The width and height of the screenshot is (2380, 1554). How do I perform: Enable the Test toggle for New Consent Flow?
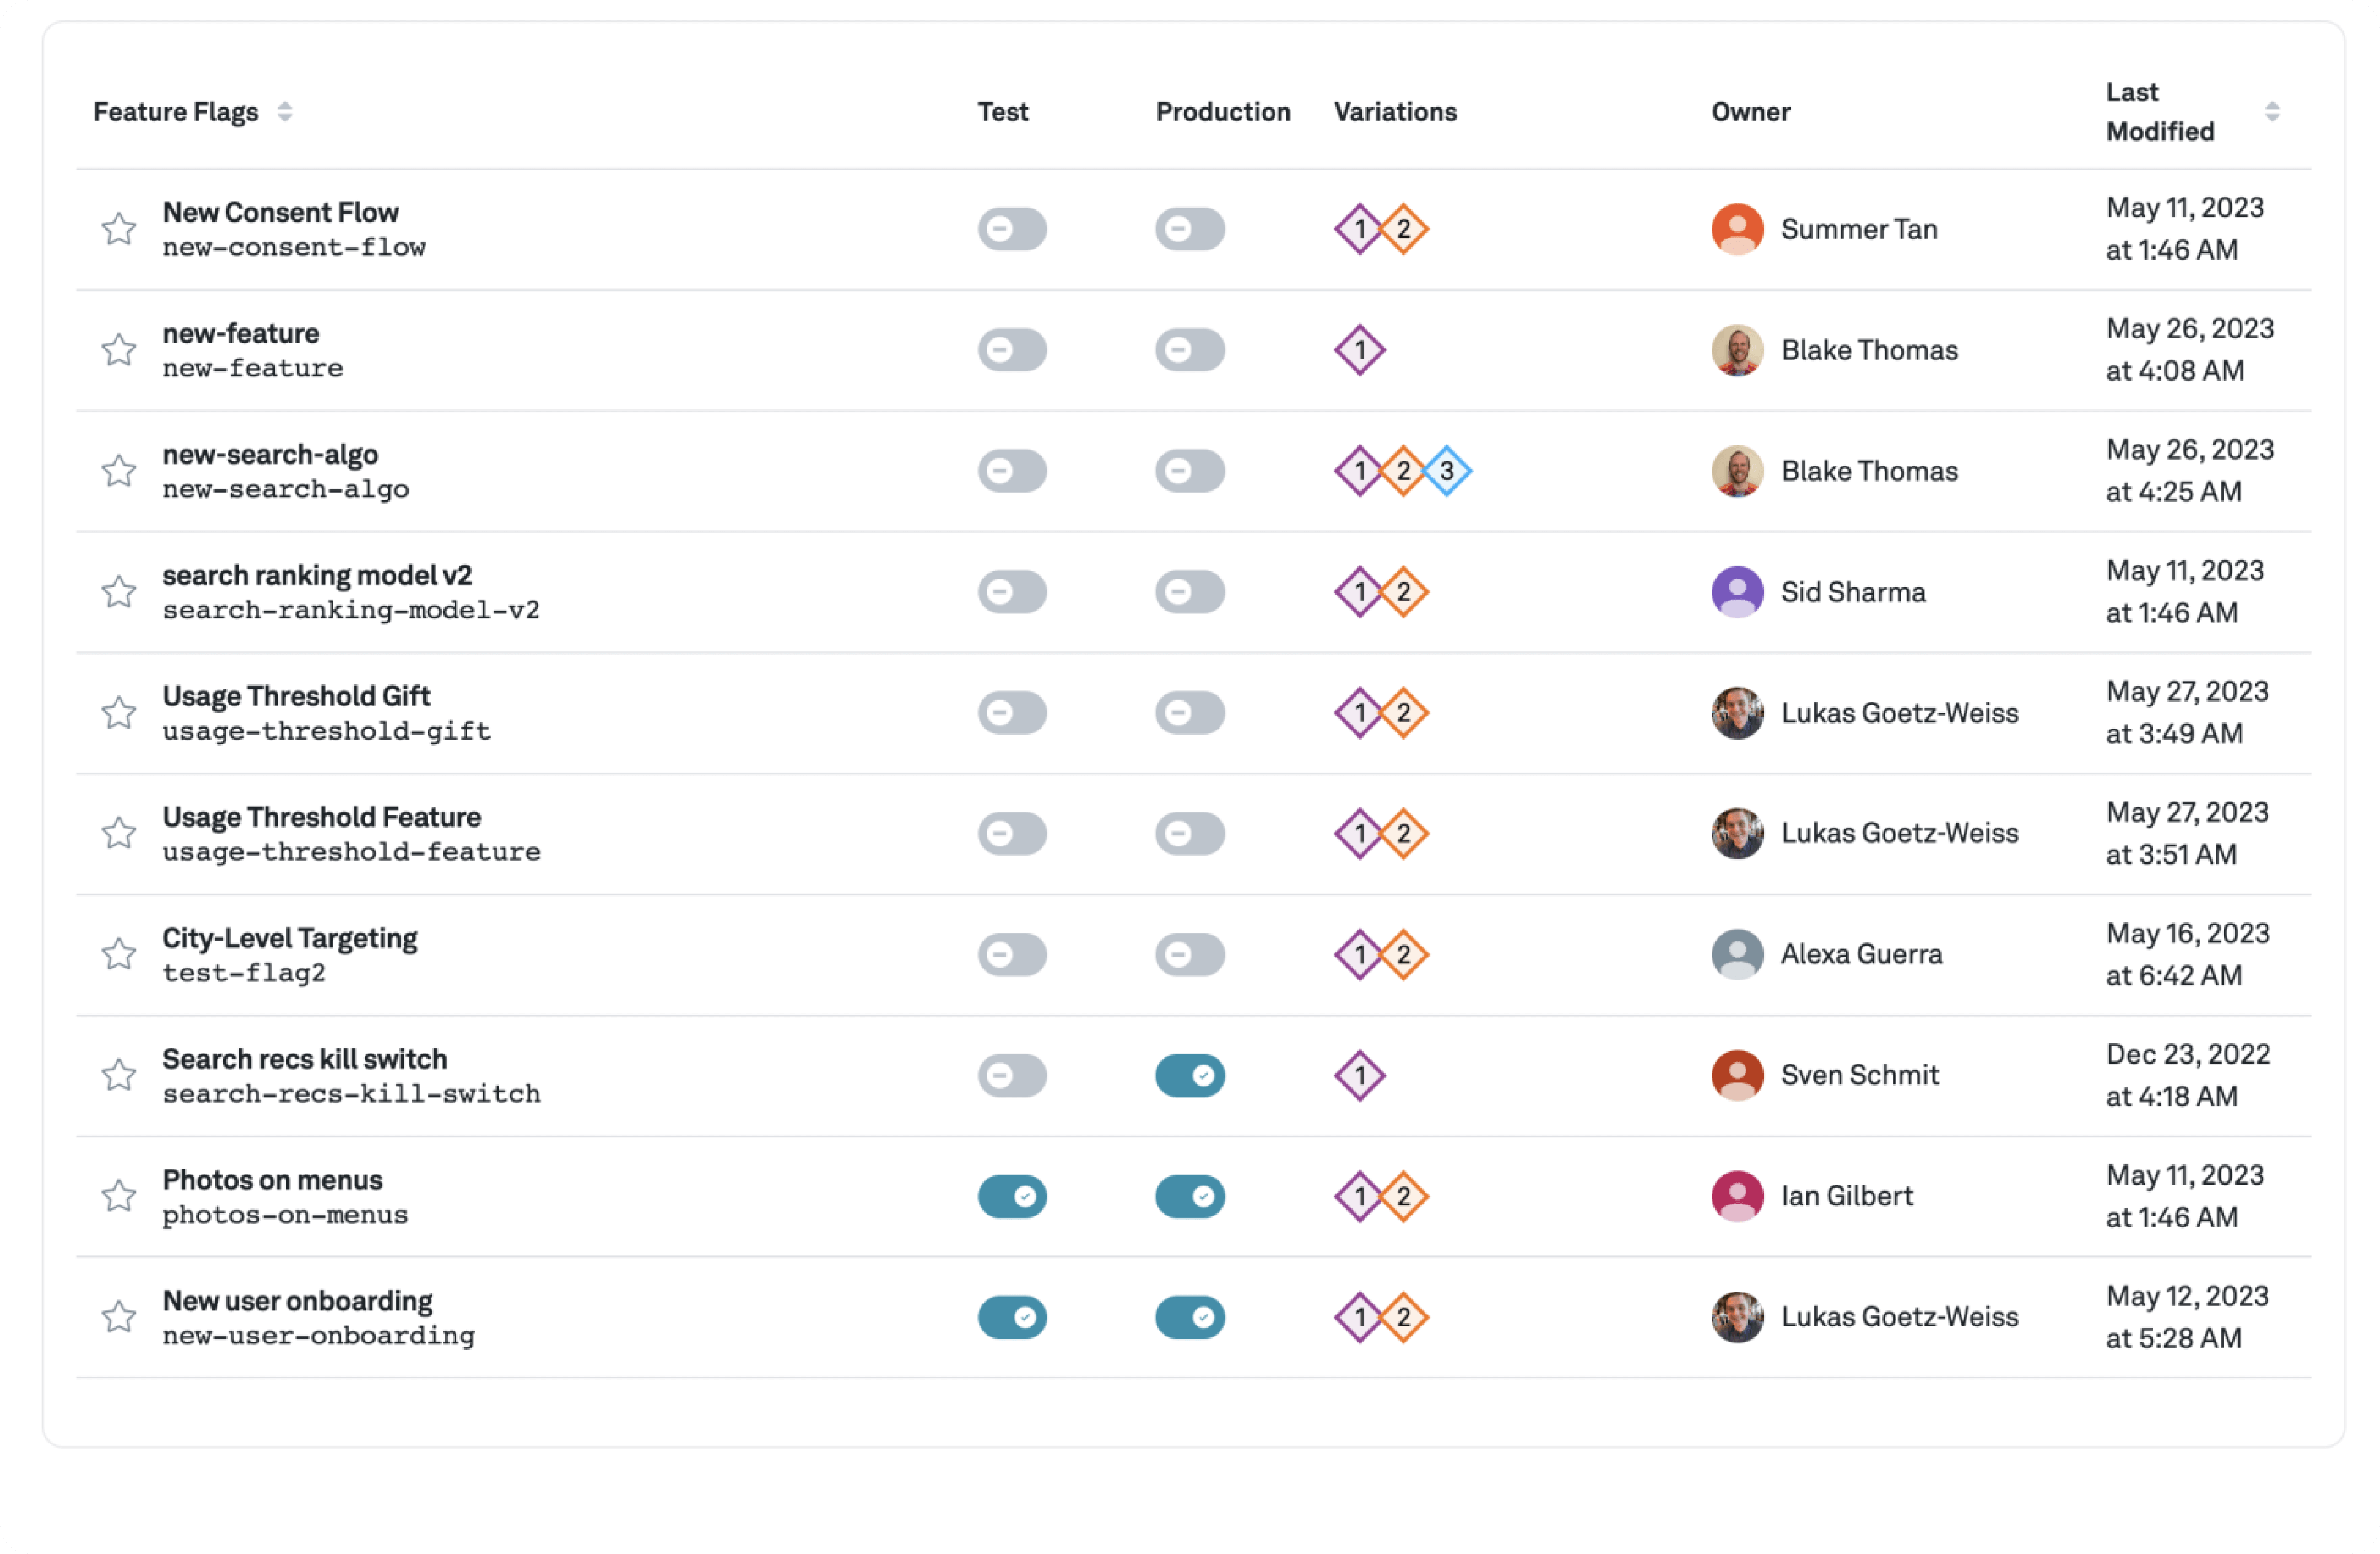(1012, 229)
